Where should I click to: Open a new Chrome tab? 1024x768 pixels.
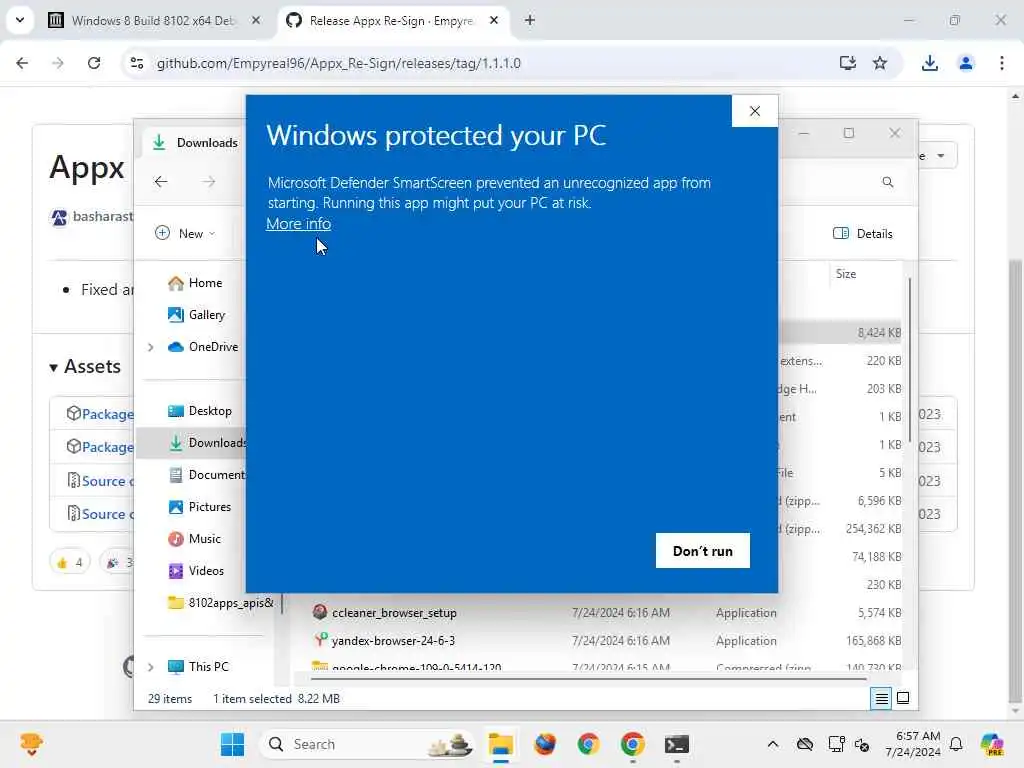pos(530,20)
